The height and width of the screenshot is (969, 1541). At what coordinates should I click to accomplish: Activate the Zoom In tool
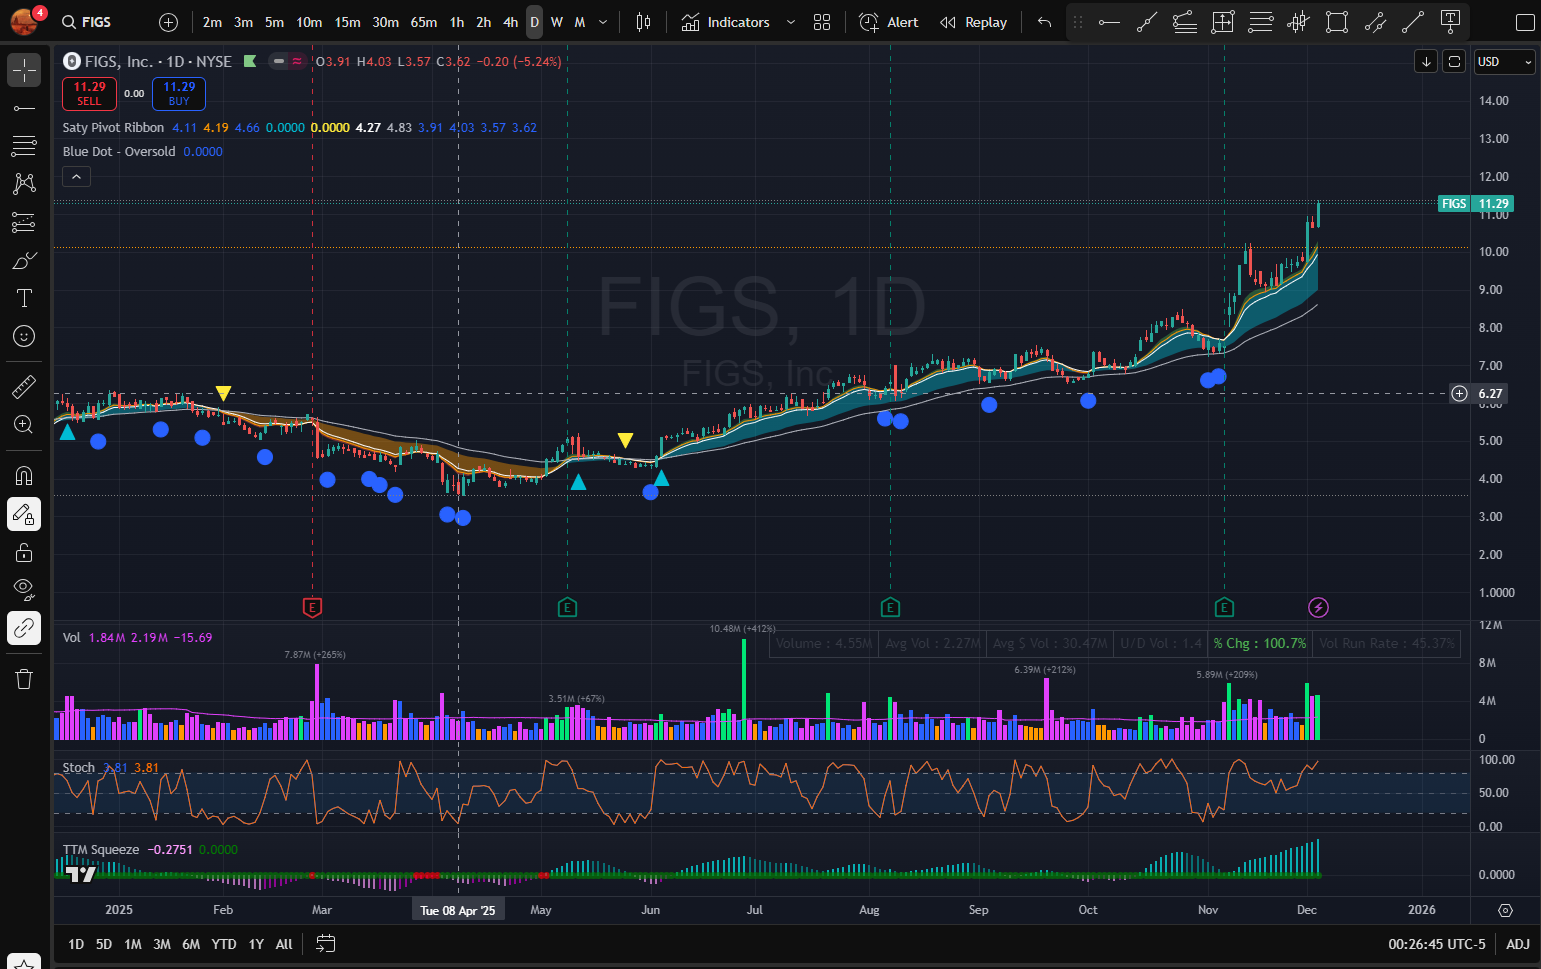[24, 424]
